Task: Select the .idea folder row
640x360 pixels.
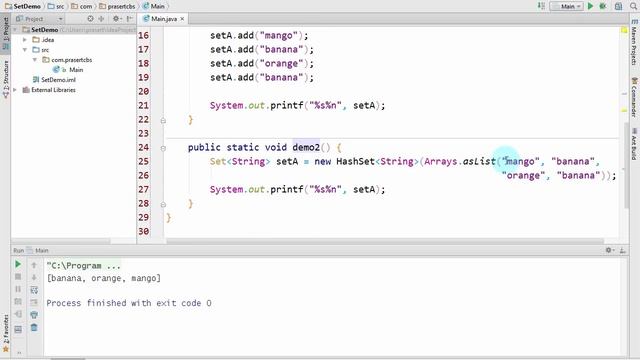Action: [x=73, y=40]
